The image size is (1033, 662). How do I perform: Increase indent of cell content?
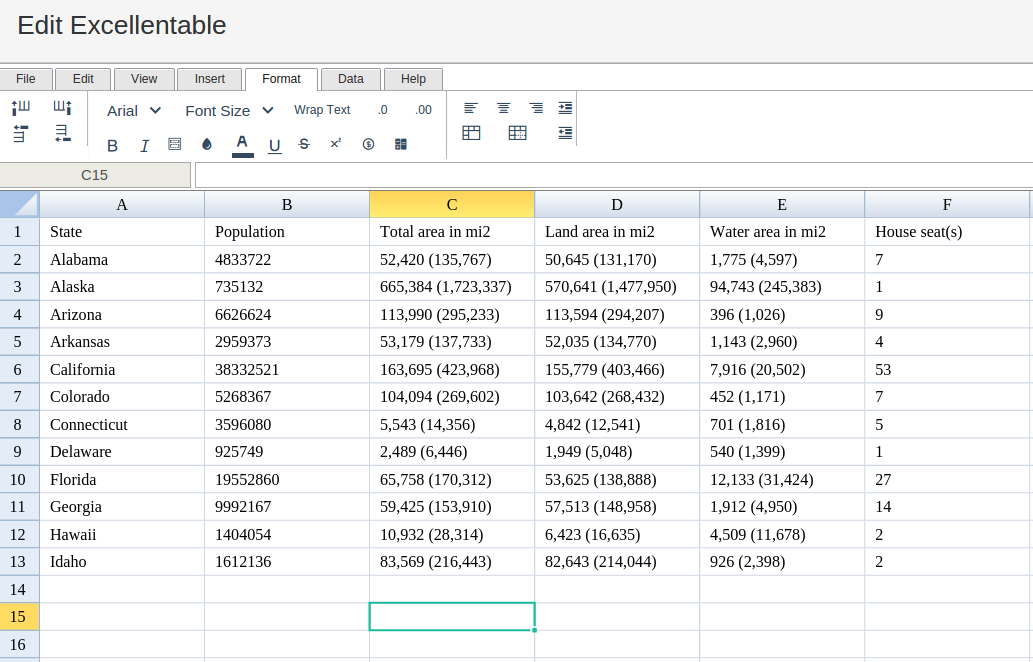click(x=565, y=108)
